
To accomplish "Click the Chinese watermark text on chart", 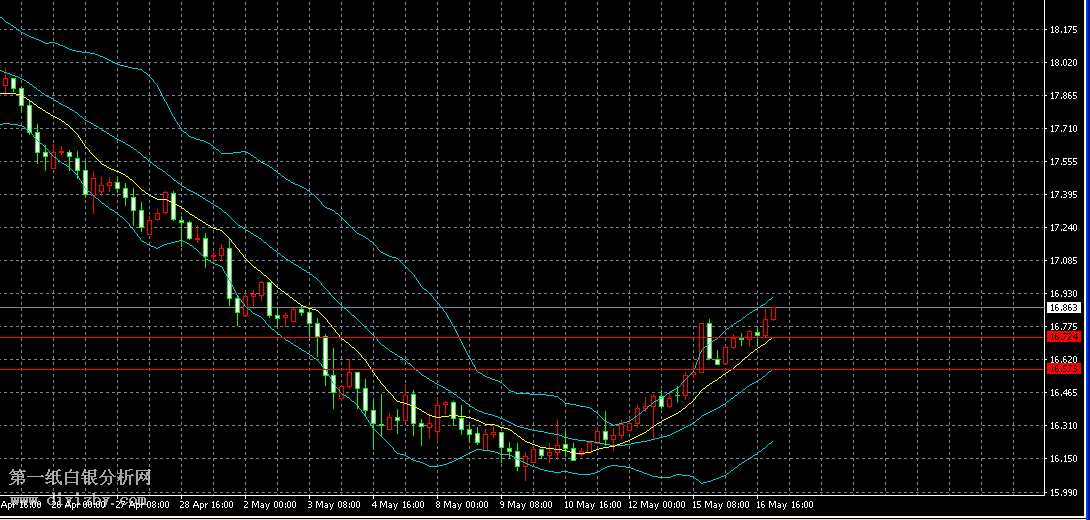I will tap(80, 479).
